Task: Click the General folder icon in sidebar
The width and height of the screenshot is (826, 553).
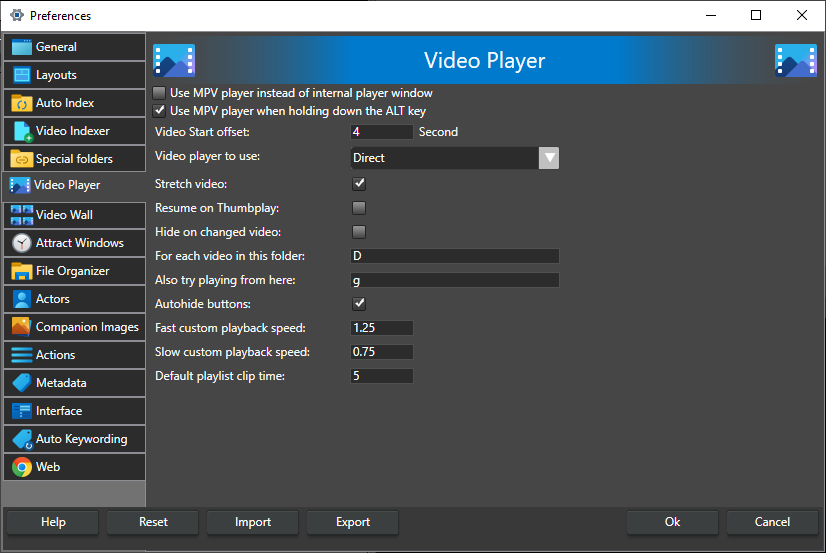Action: tap(21, 47)
